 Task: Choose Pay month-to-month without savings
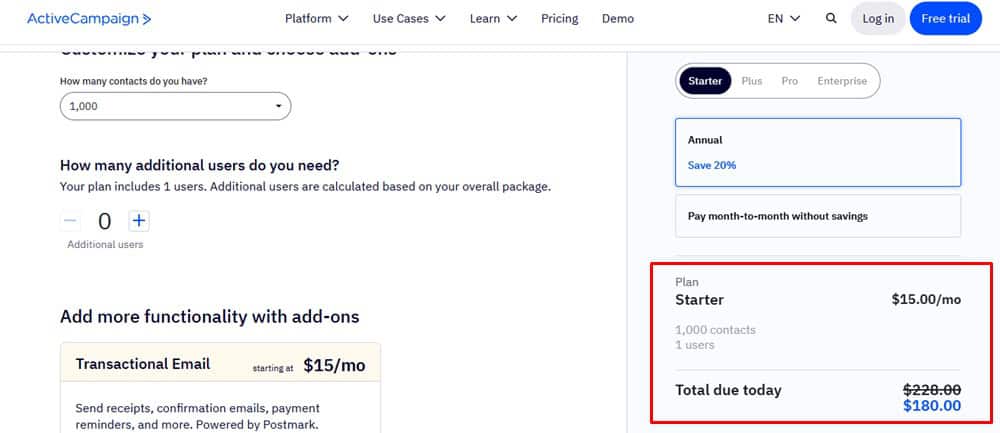[818, 216]
